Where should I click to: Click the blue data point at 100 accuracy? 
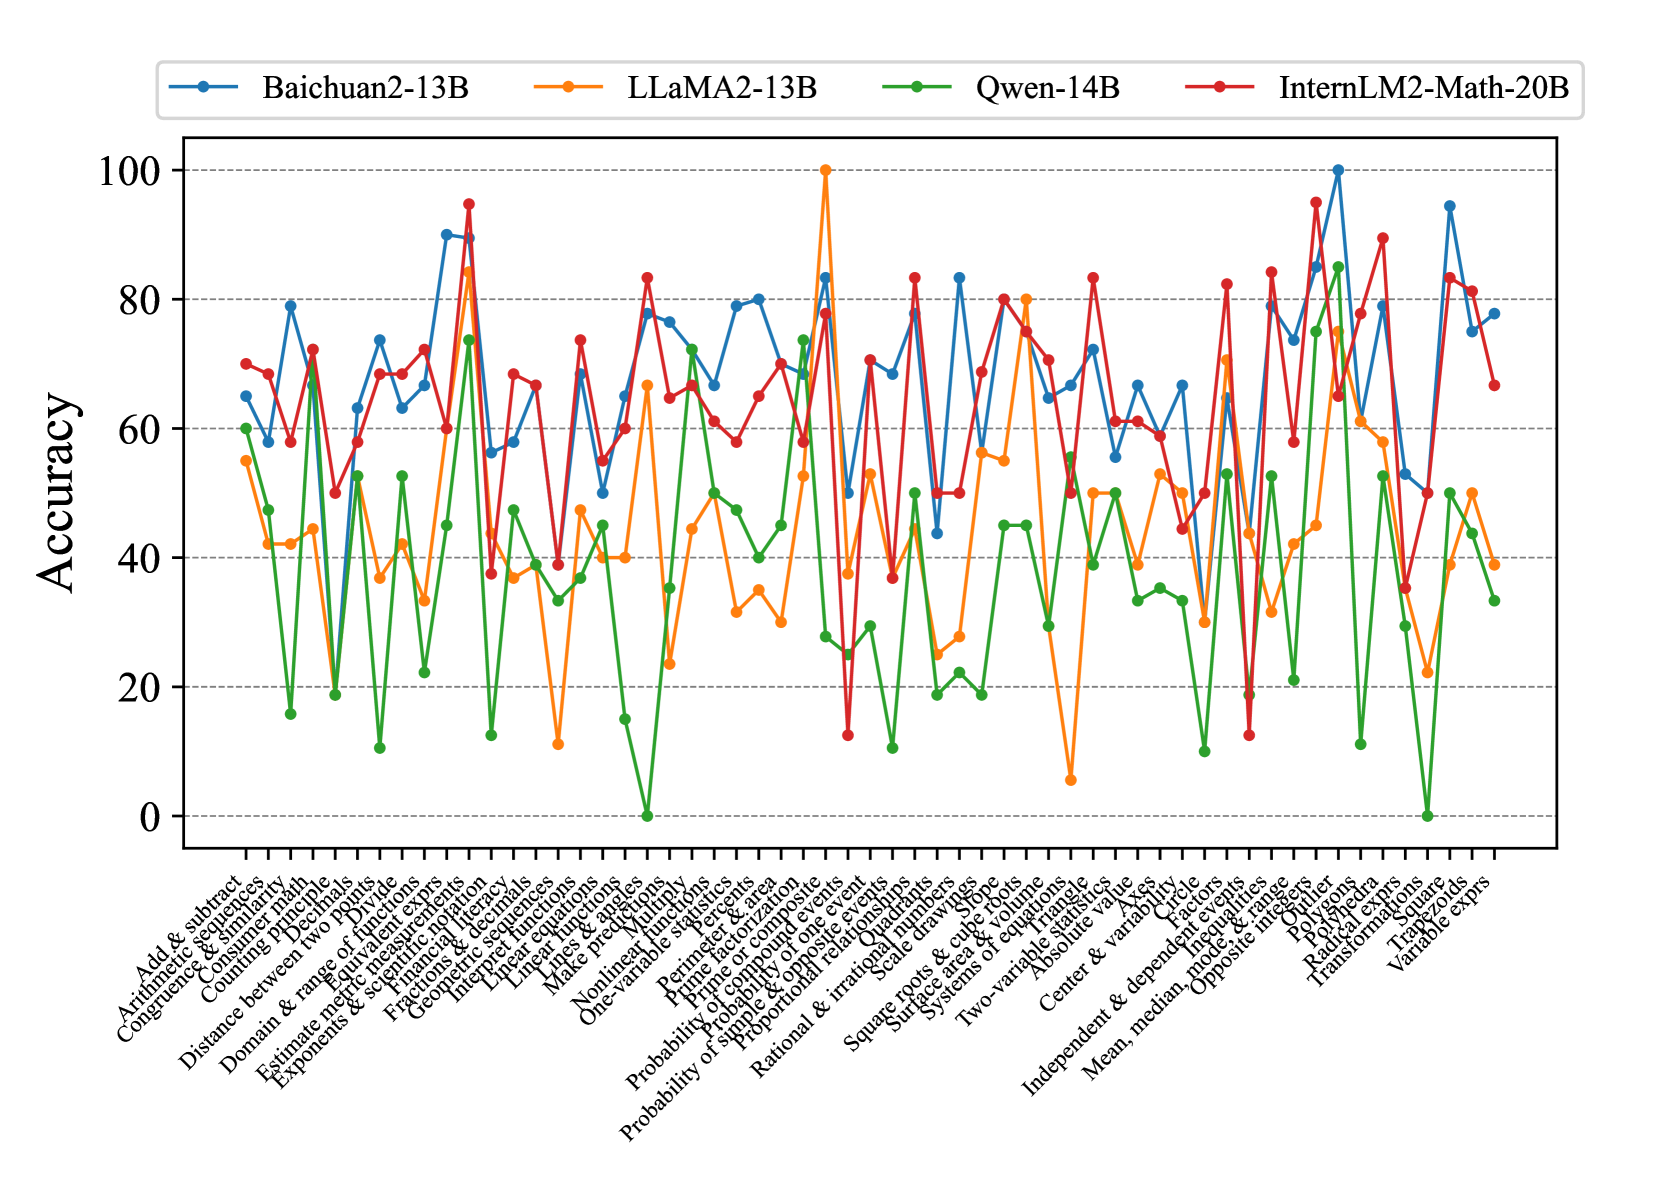(x=1338, y=171)
